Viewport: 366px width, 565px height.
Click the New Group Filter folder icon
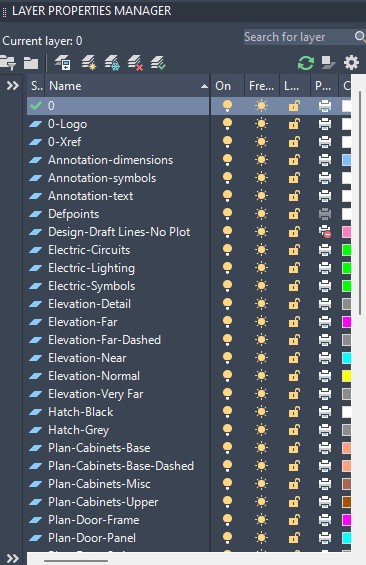point(31,63)
